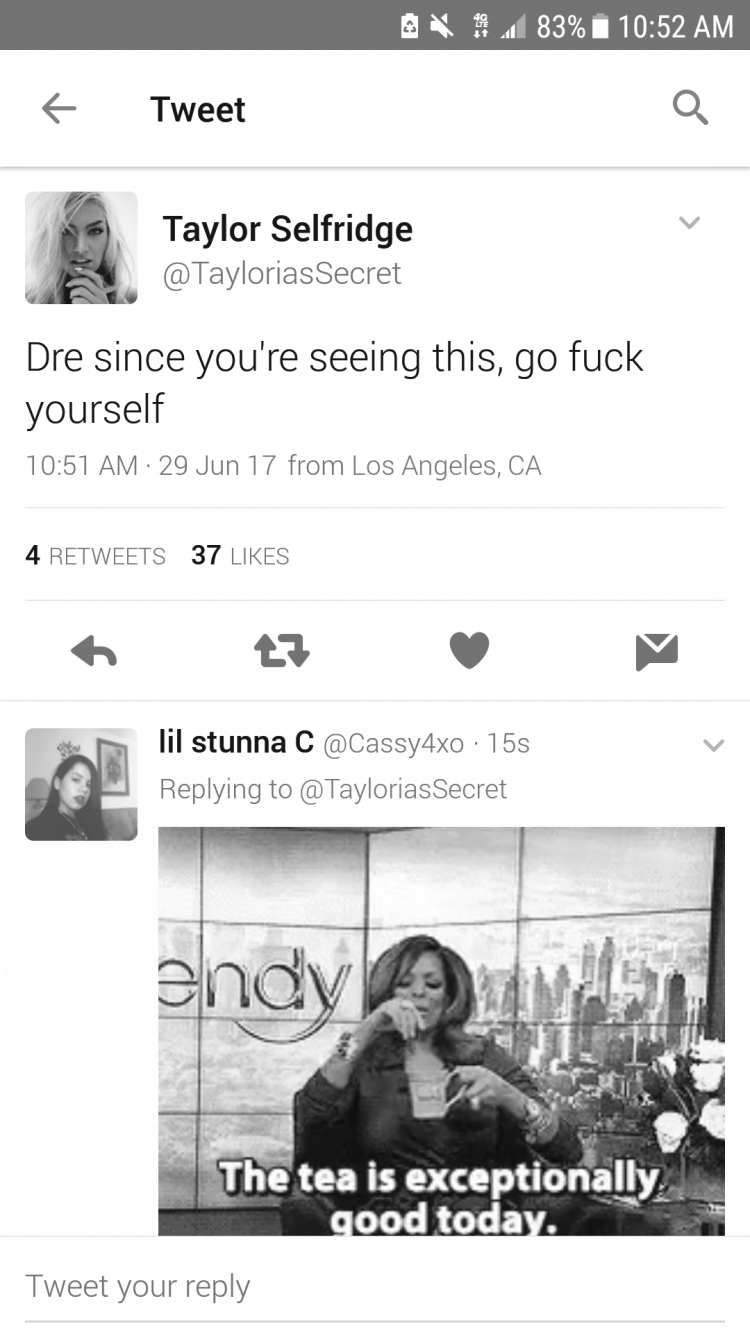Like the tweet with heart icon
Viewport: 750px width, 1333px height.
[x=469, y=651]
